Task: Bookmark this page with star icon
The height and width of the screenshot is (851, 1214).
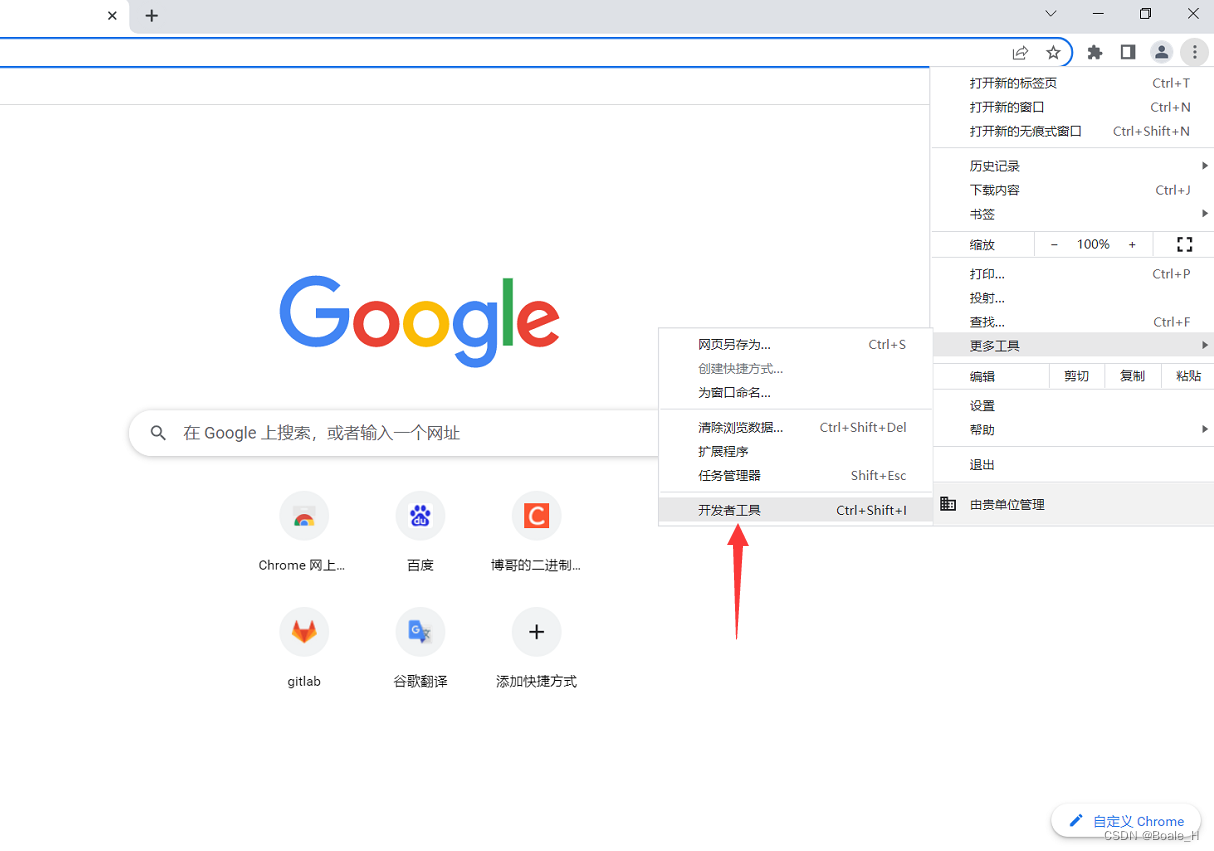Action: [1053, 52]
